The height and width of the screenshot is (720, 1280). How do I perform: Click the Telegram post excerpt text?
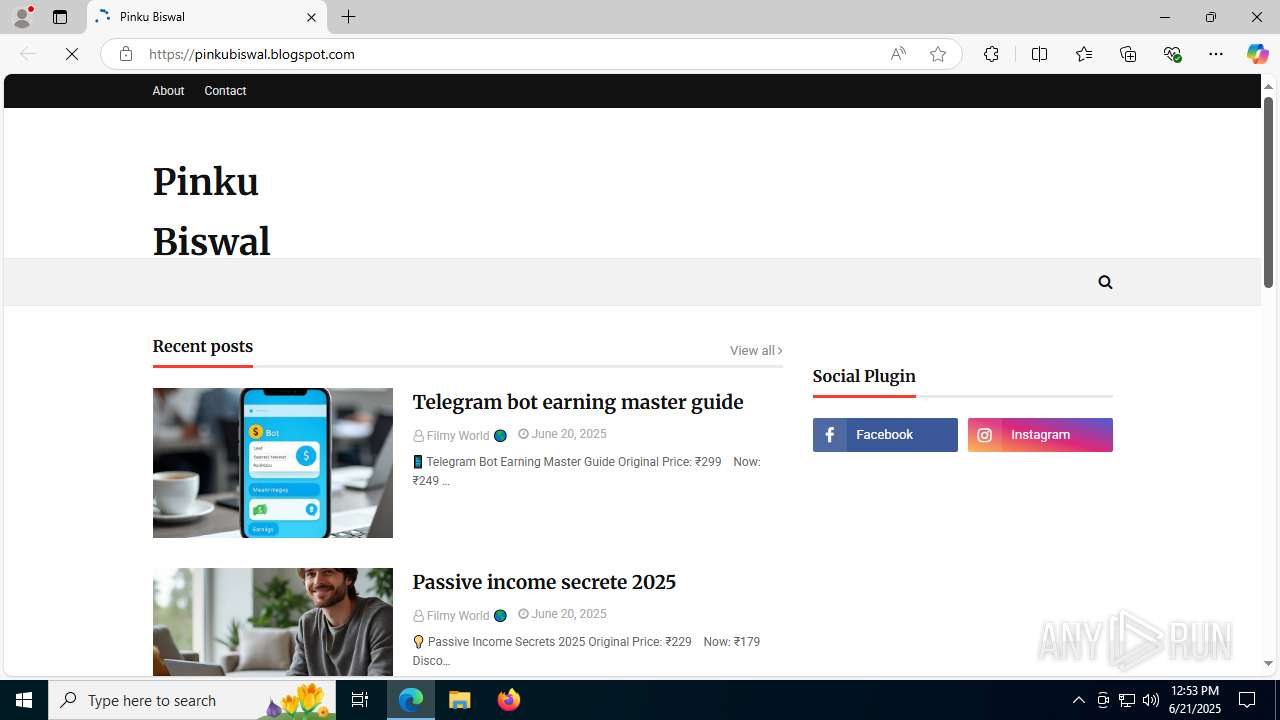587,471
